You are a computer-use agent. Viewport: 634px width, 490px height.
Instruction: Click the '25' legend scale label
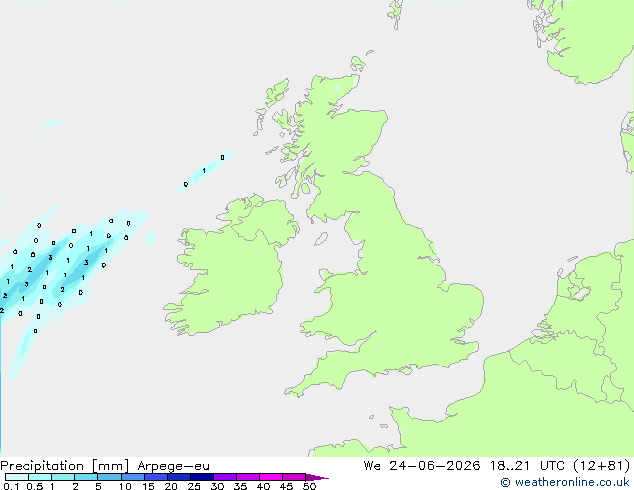coord(194,486)
